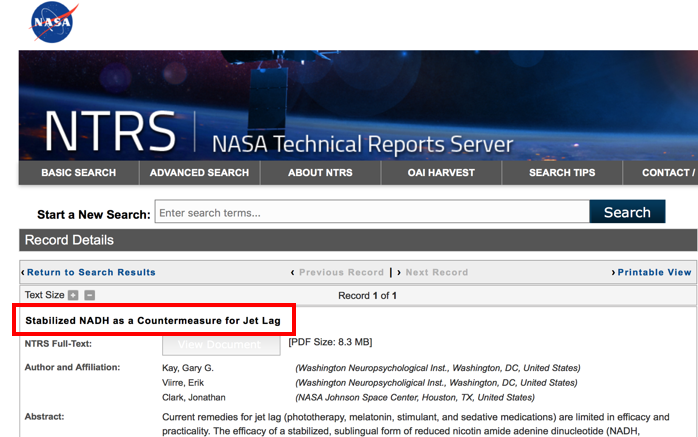Go to Search Tips page

pyautogui.click(x=562, y=173)
